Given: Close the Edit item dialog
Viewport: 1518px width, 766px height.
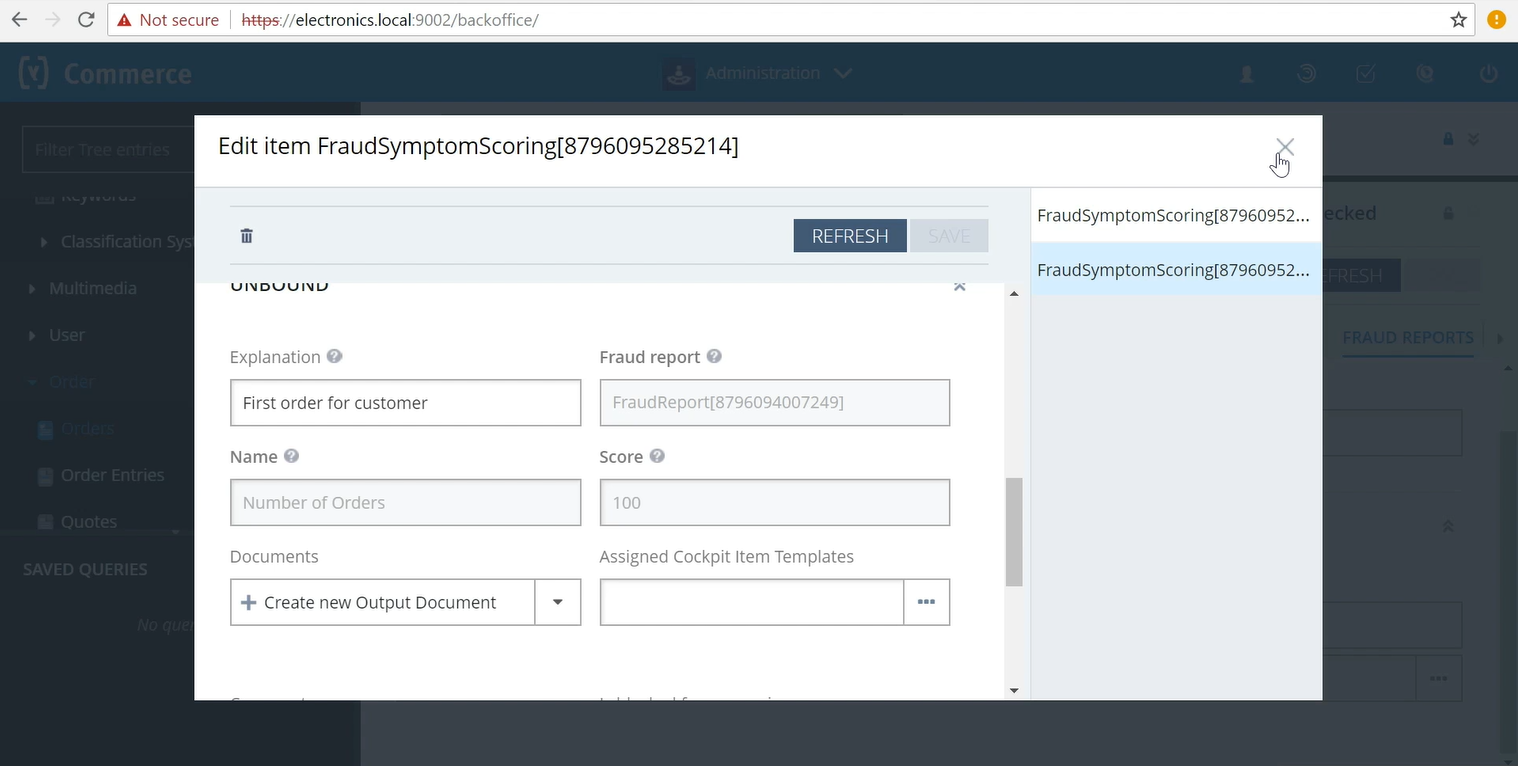Looking at the screenshot, I should point(1285,147).
